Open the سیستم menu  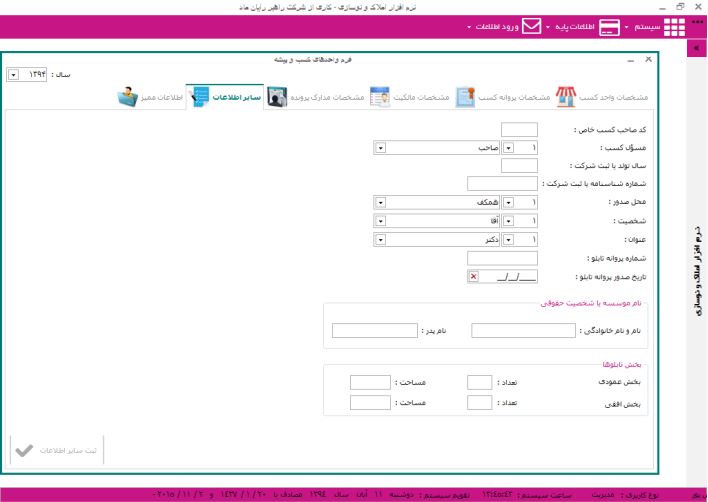[x=645, y=27]
